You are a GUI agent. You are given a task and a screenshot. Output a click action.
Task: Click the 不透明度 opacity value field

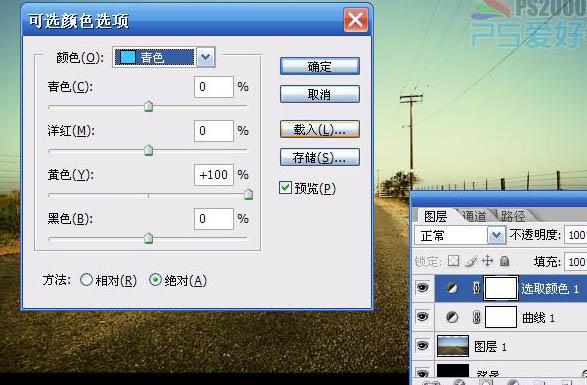coord(575,235)
